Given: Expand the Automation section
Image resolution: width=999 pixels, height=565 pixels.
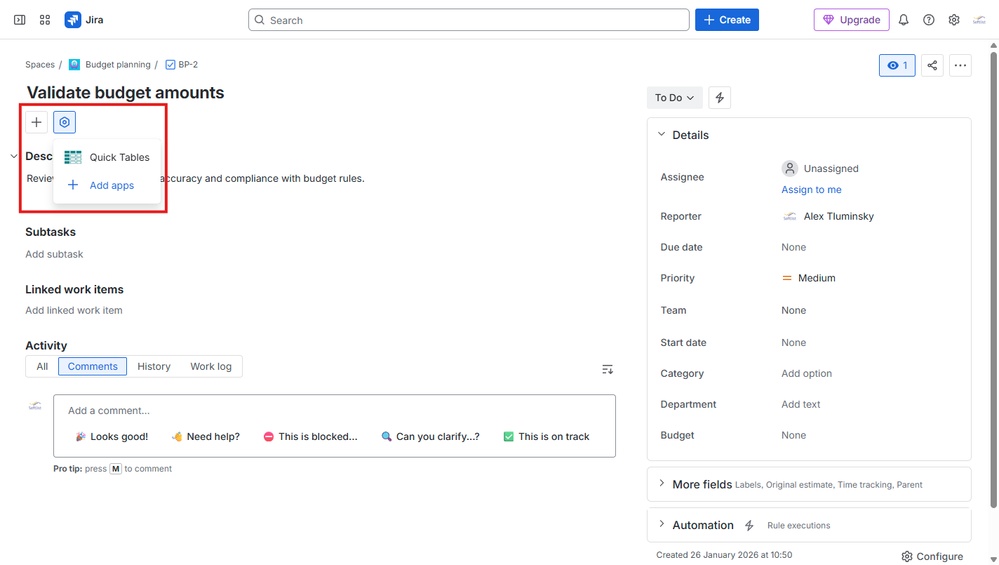Looking at the screenshot, I should click(661, 524).
